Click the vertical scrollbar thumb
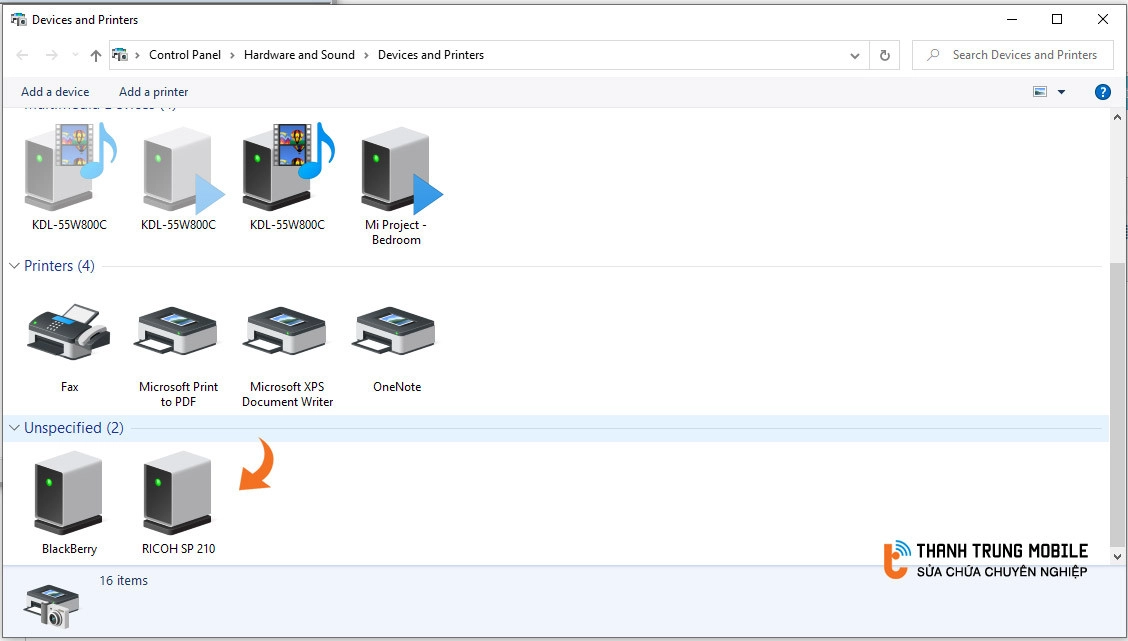 tap(1117, 400)
